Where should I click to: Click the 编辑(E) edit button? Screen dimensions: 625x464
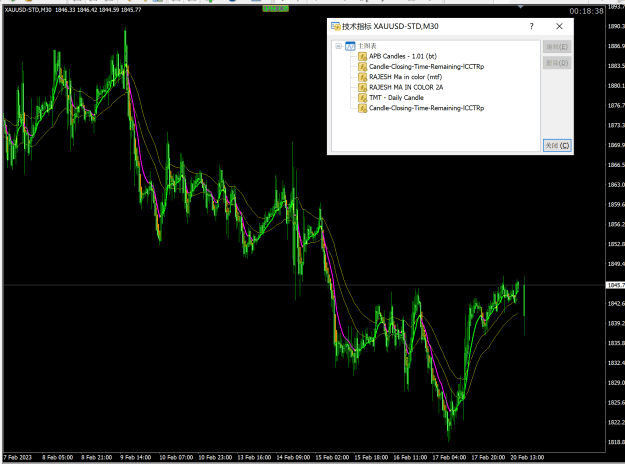[x=557, y=47]
